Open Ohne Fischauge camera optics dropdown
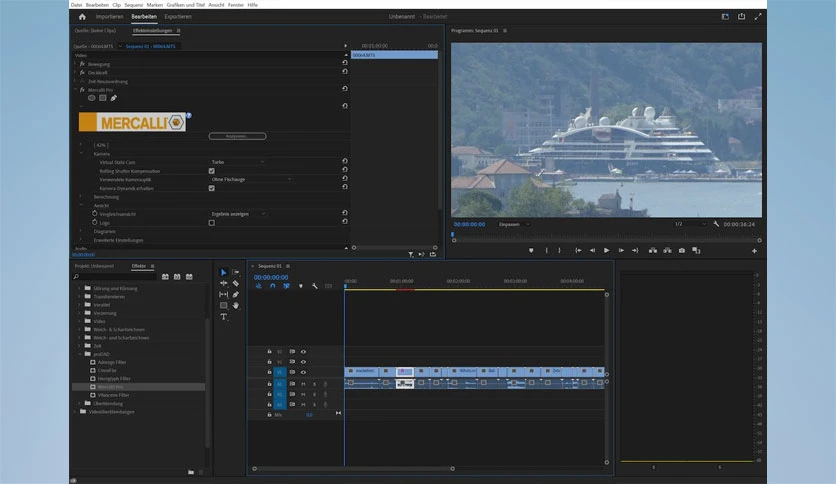Image resolution: width=836 pixels, height=484 pixels. tap(251, 180)
